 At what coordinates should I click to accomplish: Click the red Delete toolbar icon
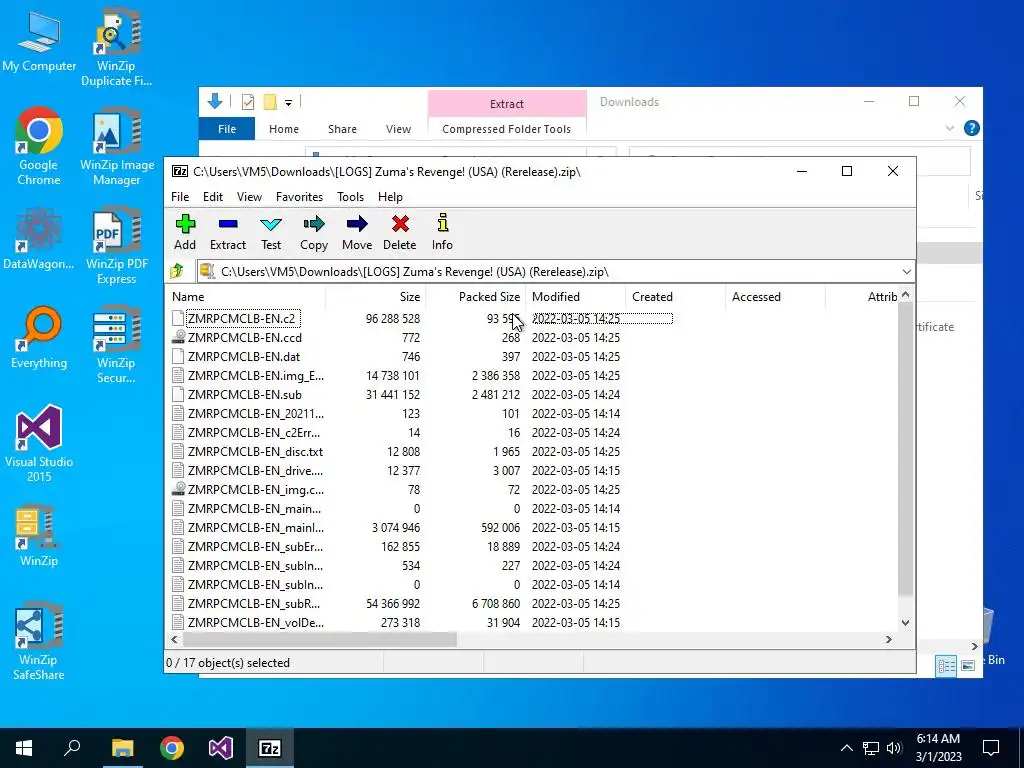400,232
